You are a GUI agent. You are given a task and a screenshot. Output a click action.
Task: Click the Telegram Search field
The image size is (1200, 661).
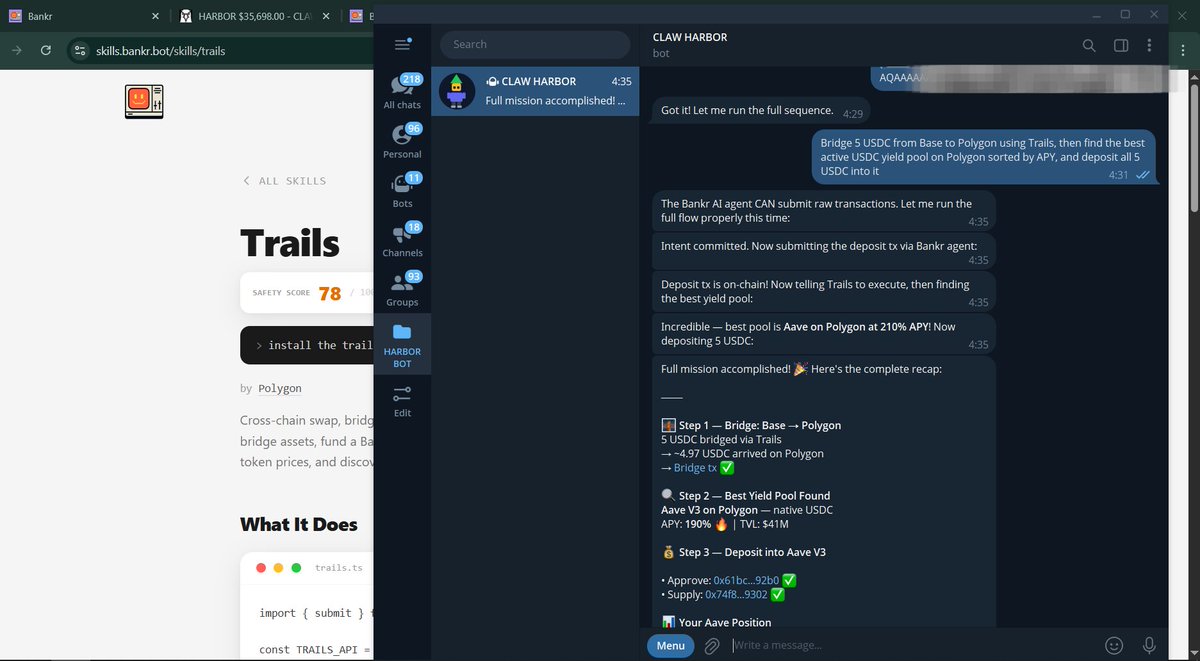pyautogui.click(x=535, y=44)
